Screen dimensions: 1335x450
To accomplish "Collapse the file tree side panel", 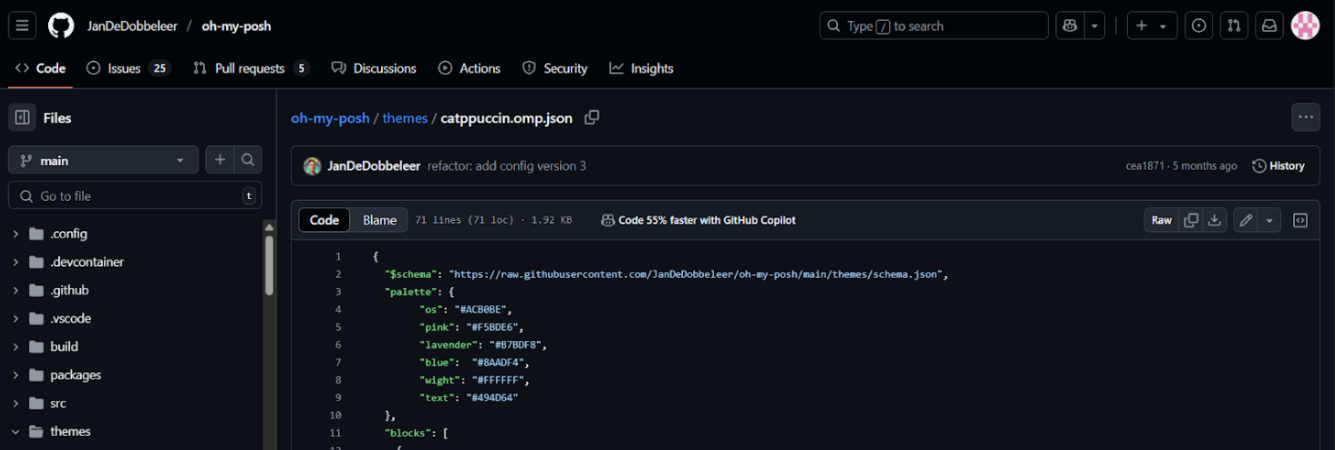I will [x=22, y=118].
